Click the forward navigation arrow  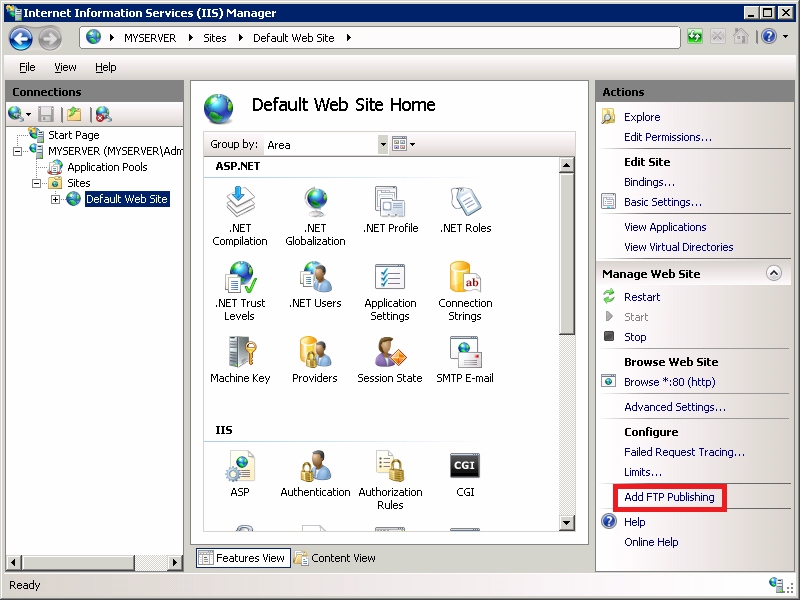49,38
